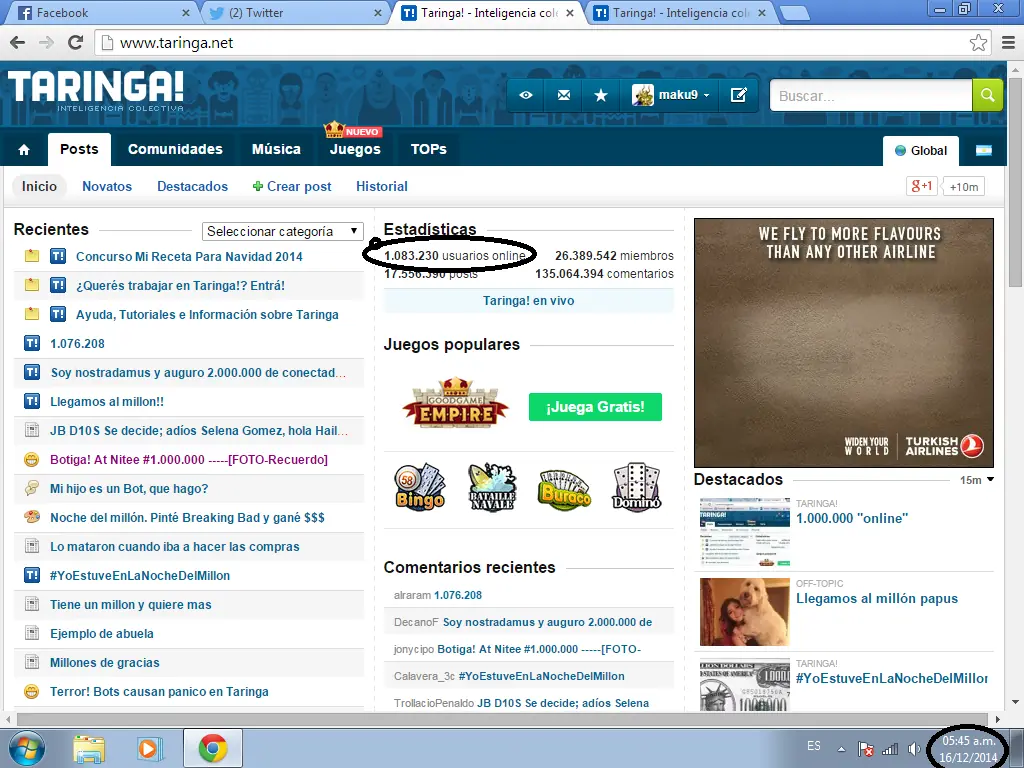This screenshot has height=768, width=1024.
Task: Click the network signal tray icon
Action: click(x=889, y=749)
